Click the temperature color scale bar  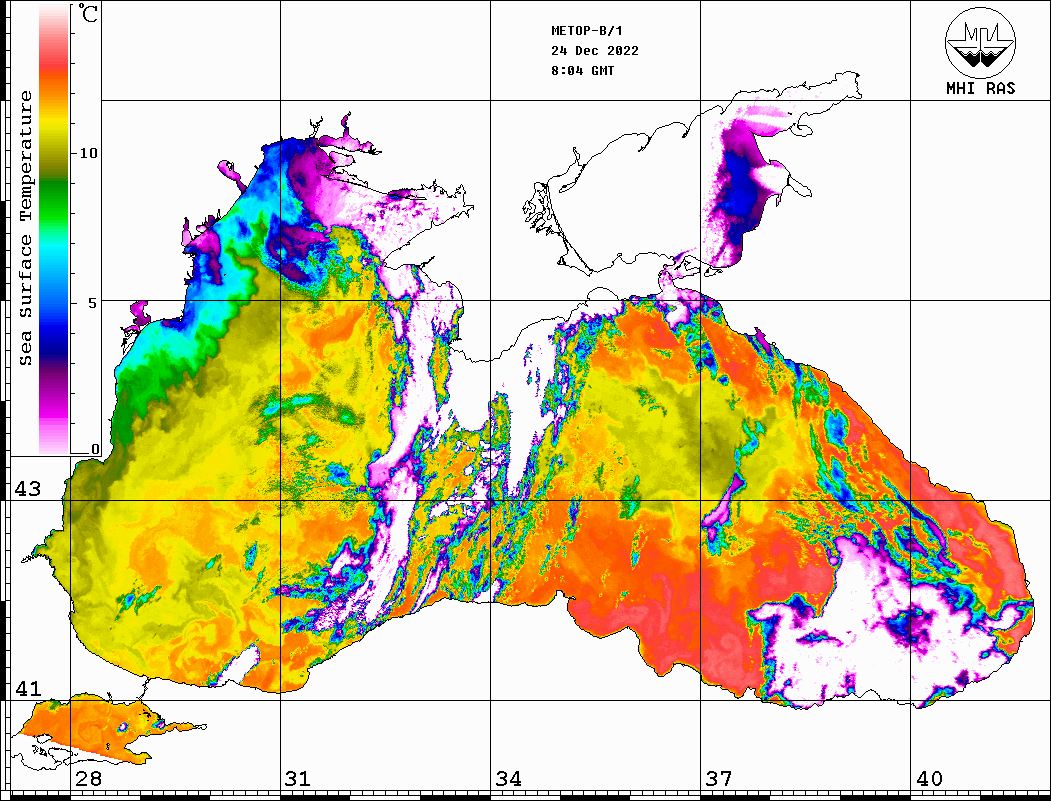pyautogui.click(x=54, y=229)
